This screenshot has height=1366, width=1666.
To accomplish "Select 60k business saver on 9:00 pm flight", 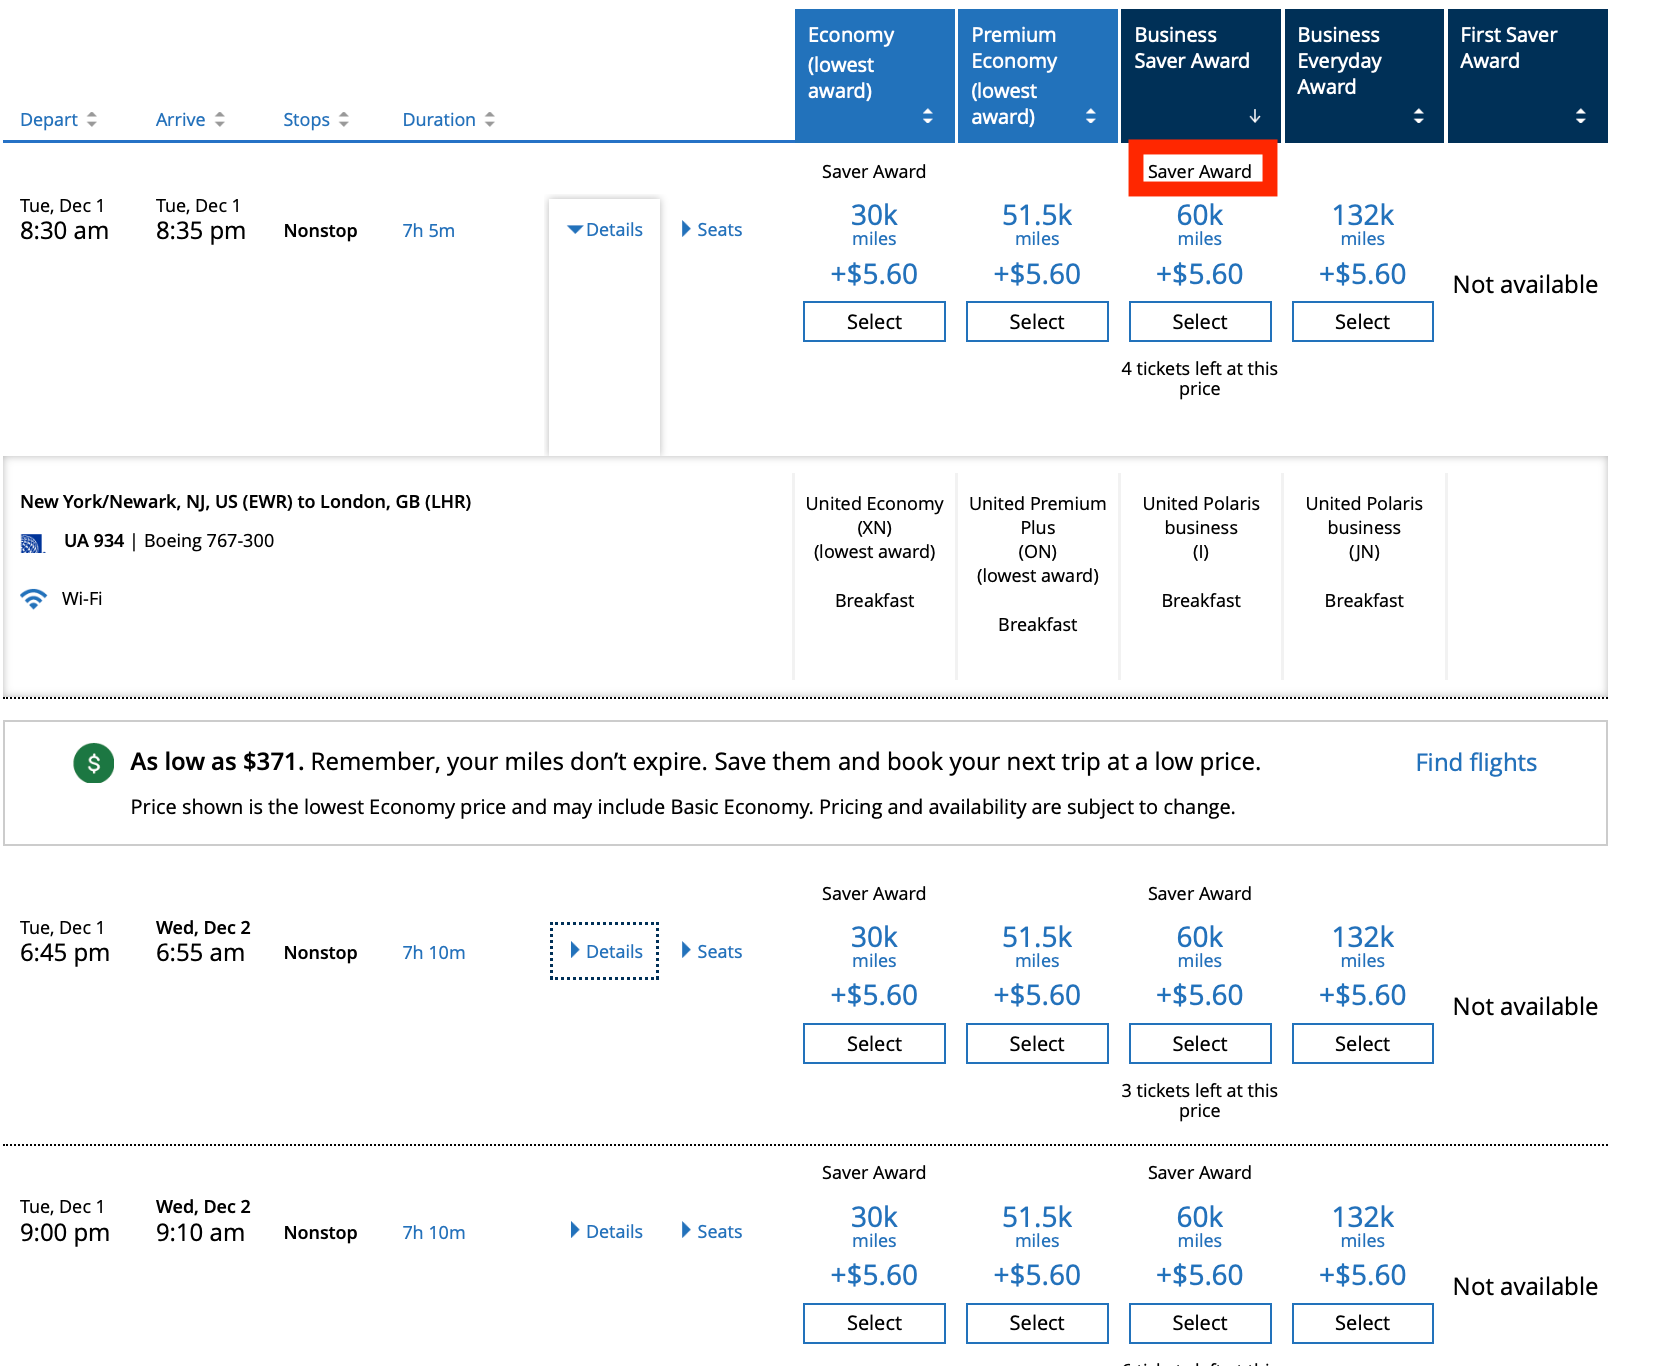I will pos(1200,1323).
